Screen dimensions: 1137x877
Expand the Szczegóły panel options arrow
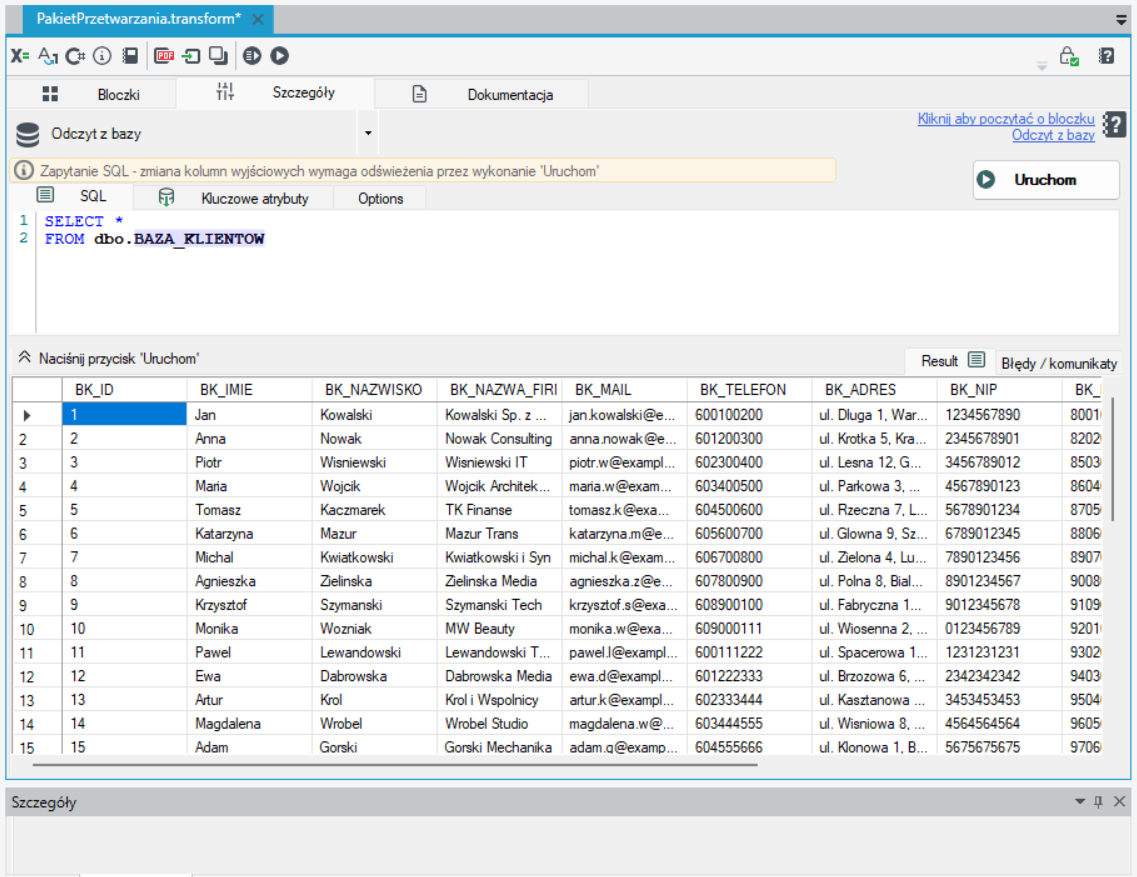pyautogui.click(x=1079, y=802)
